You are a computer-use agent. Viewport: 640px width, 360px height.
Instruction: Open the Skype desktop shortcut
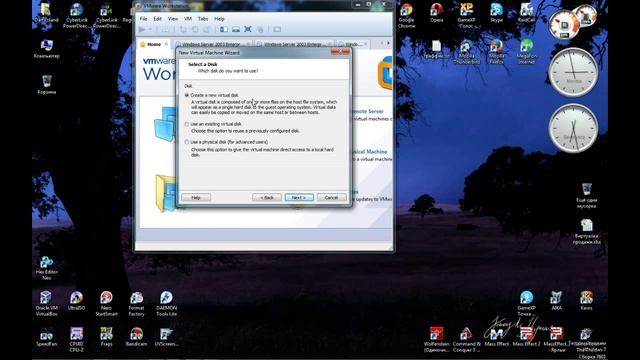(x=496, y=13)
